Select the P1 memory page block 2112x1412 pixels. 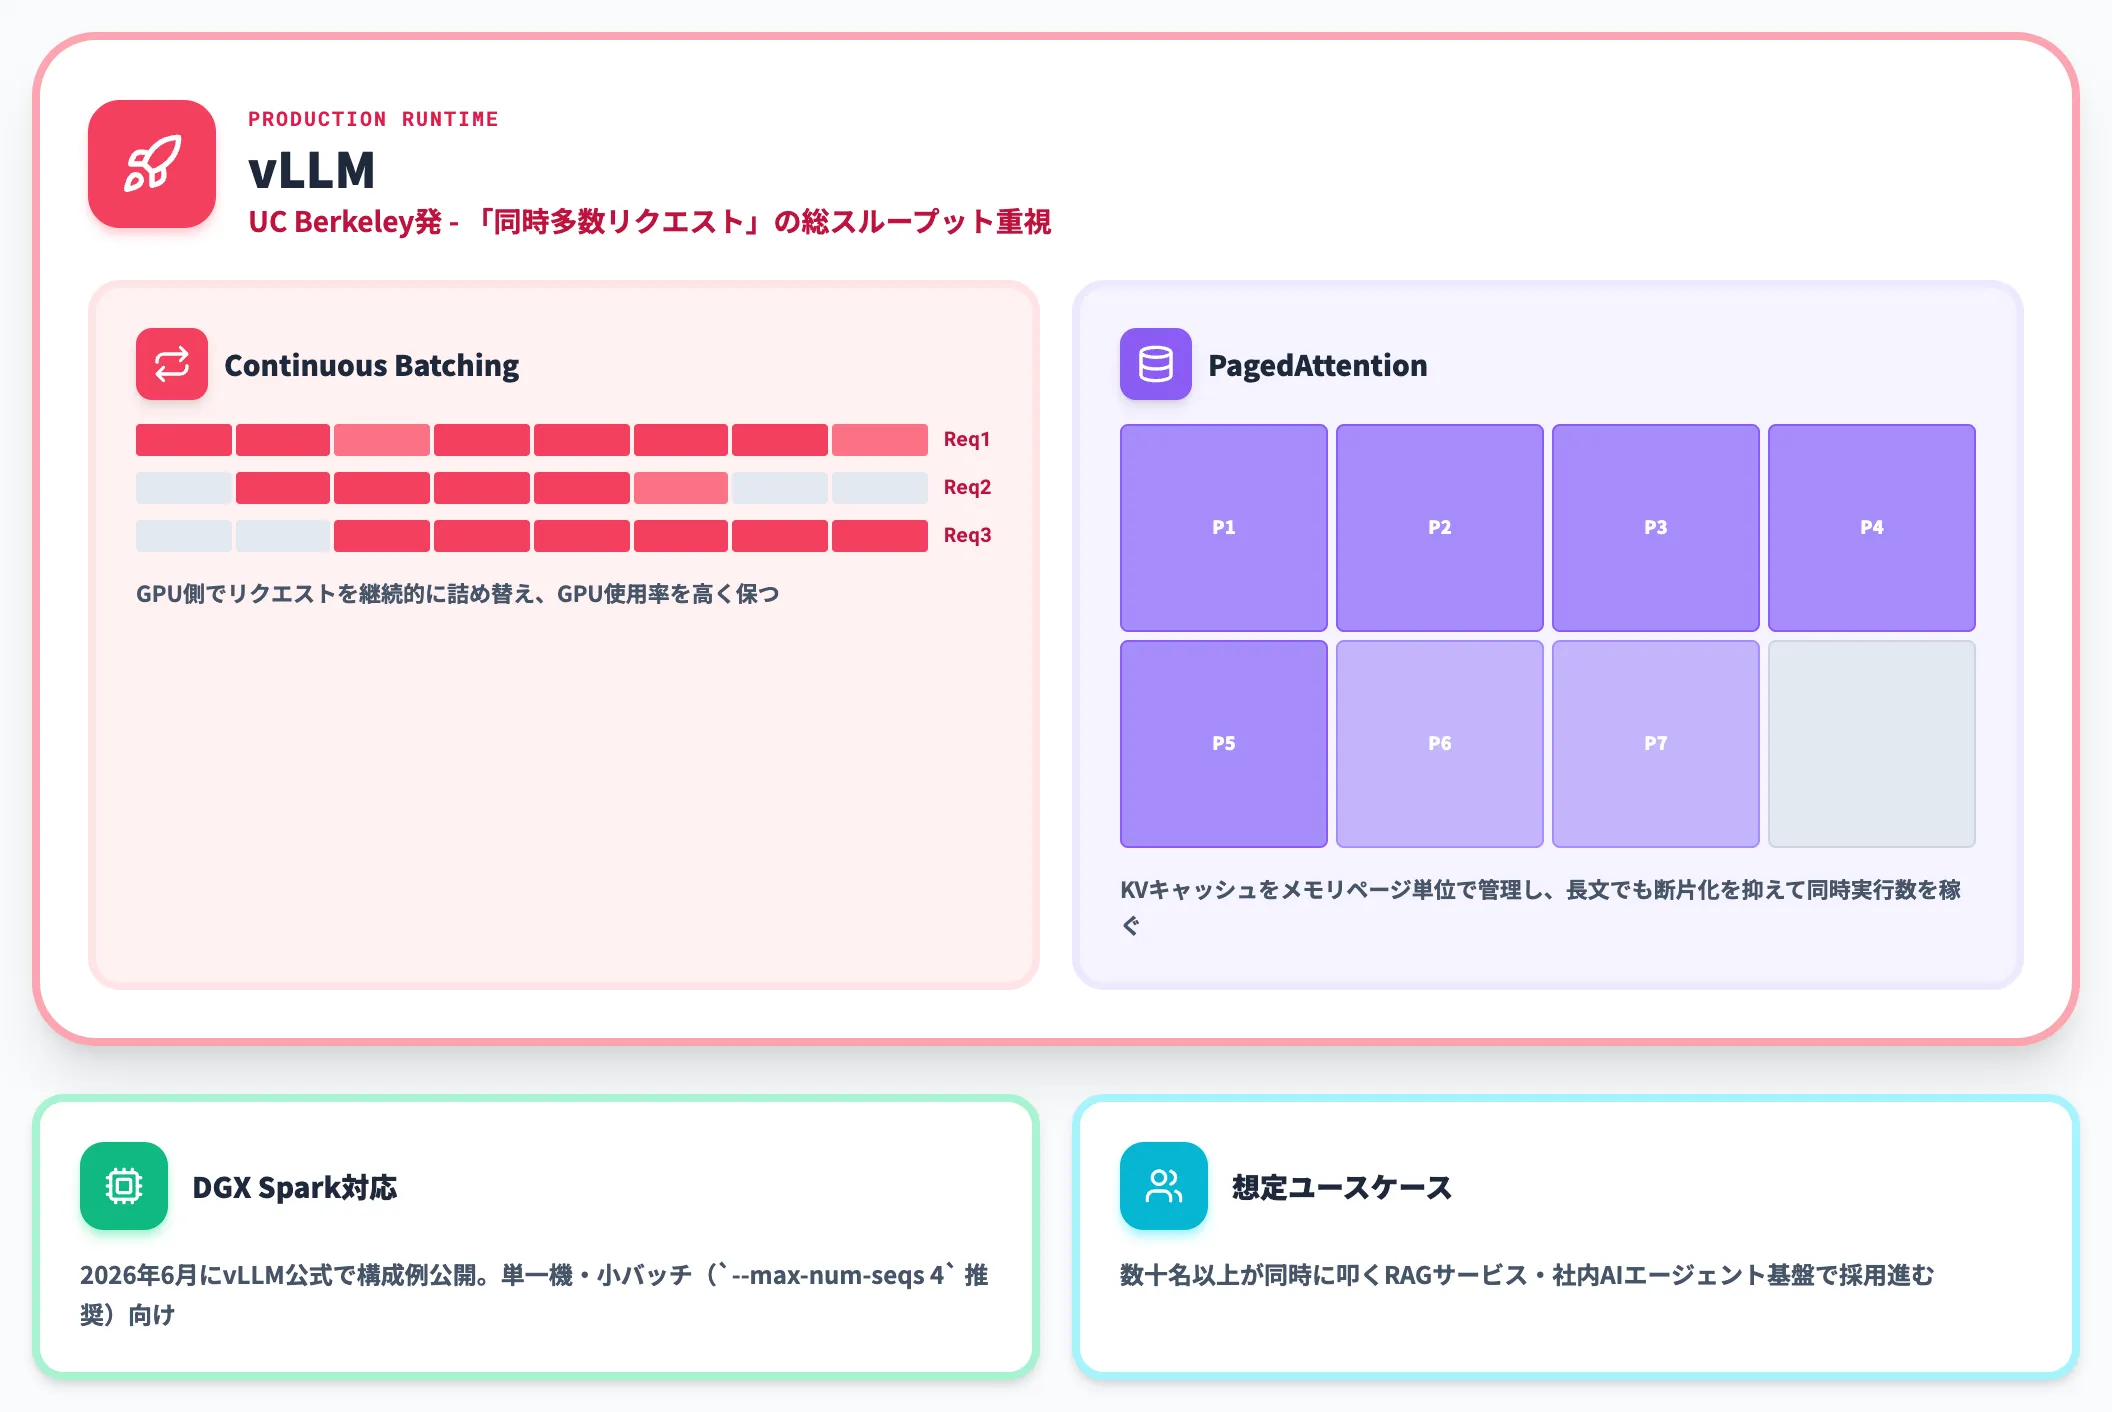point(1224,528)
